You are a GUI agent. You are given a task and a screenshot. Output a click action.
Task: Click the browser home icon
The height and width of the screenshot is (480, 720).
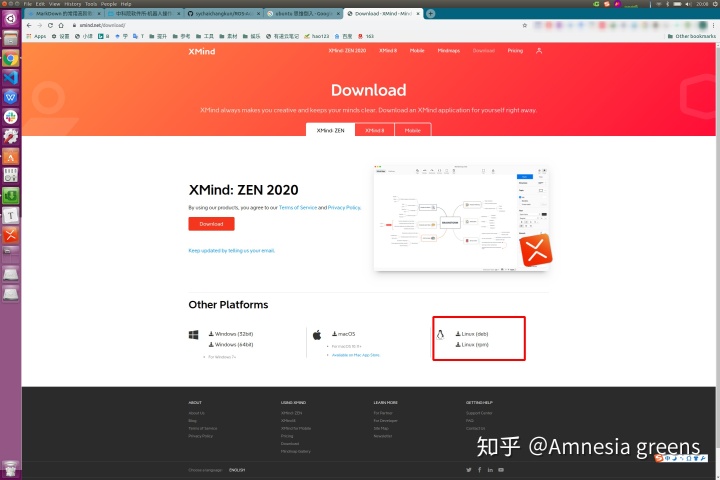61,25
